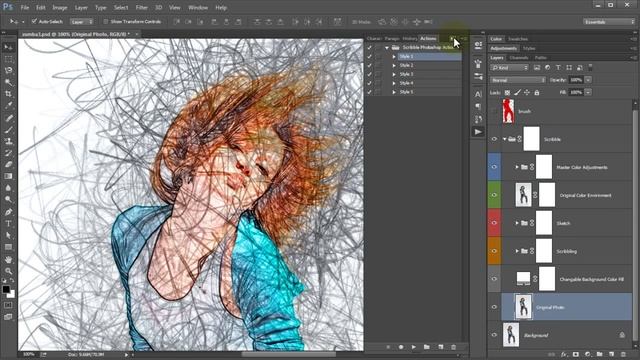This screenshot has height=360, width=640.
Task: Click Create new set folder icon in Actions
Action: [x=427, y=347]
